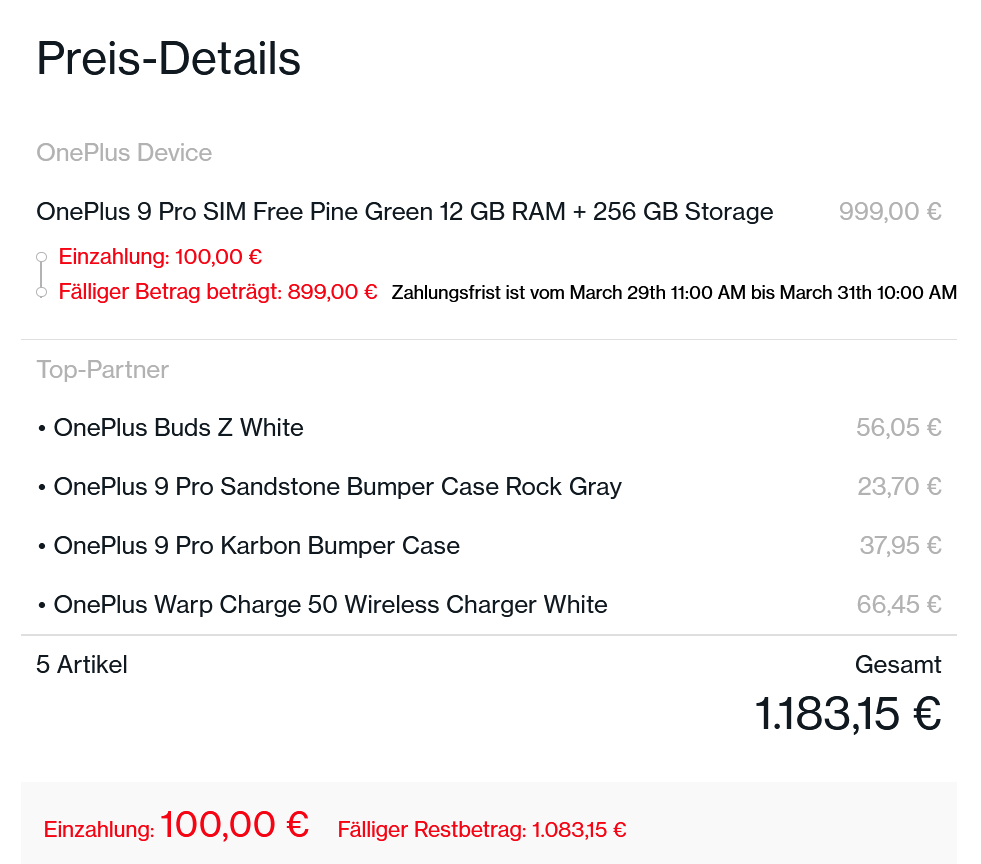Open the OnePlus 9 Pro Karbon Bumper Case
The width and height of the screenshot is (981, 864).
pos(256,546)
